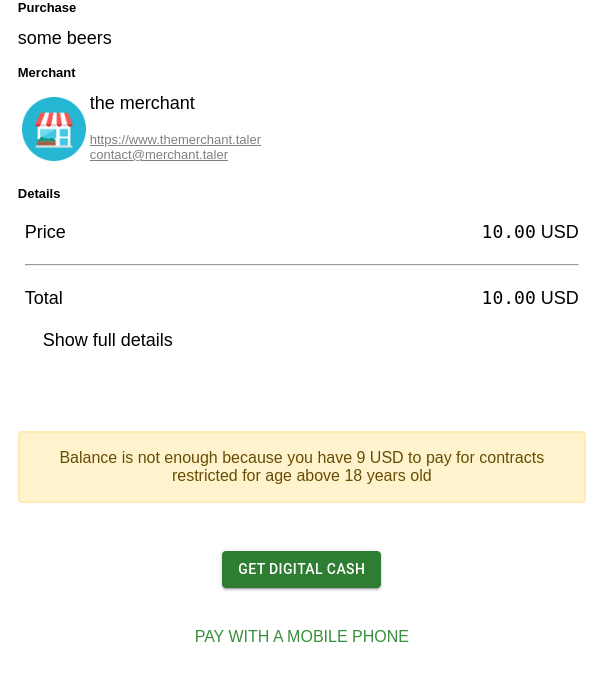Screen dimensions: 592x677
Task: Click the Purchase section heading
Action: point(47,8)
